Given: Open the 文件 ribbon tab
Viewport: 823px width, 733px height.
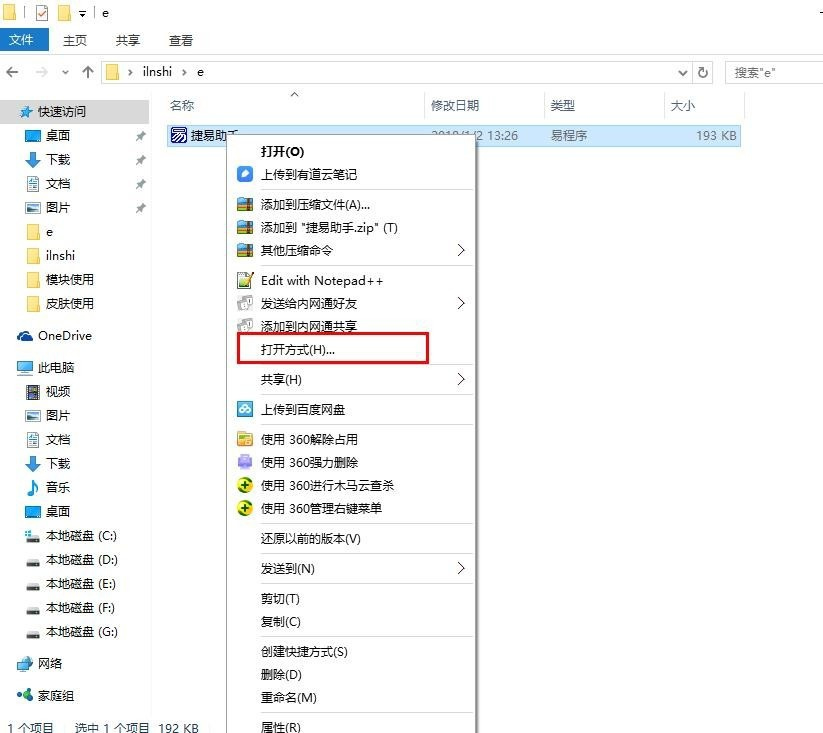Looking at the screenshot, I should [22, 40].
